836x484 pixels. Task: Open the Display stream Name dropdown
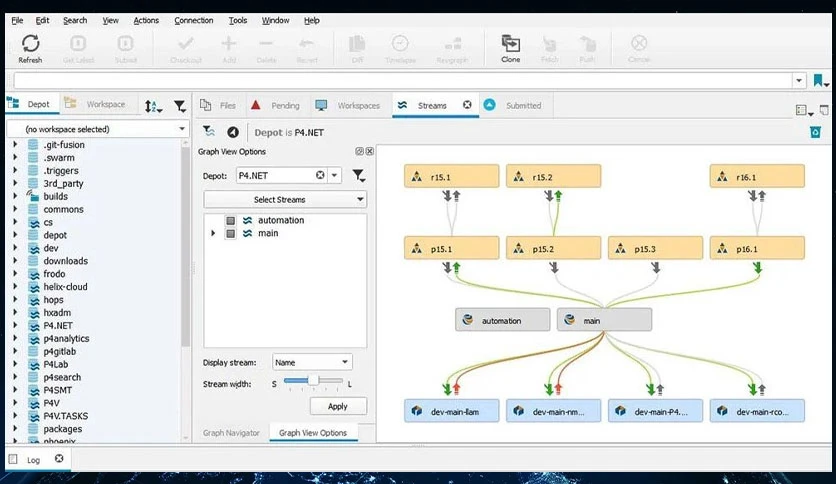pos(312,362)
